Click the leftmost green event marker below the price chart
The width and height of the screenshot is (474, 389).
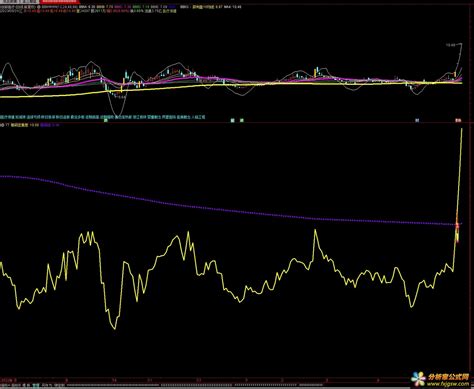[106, 120]
